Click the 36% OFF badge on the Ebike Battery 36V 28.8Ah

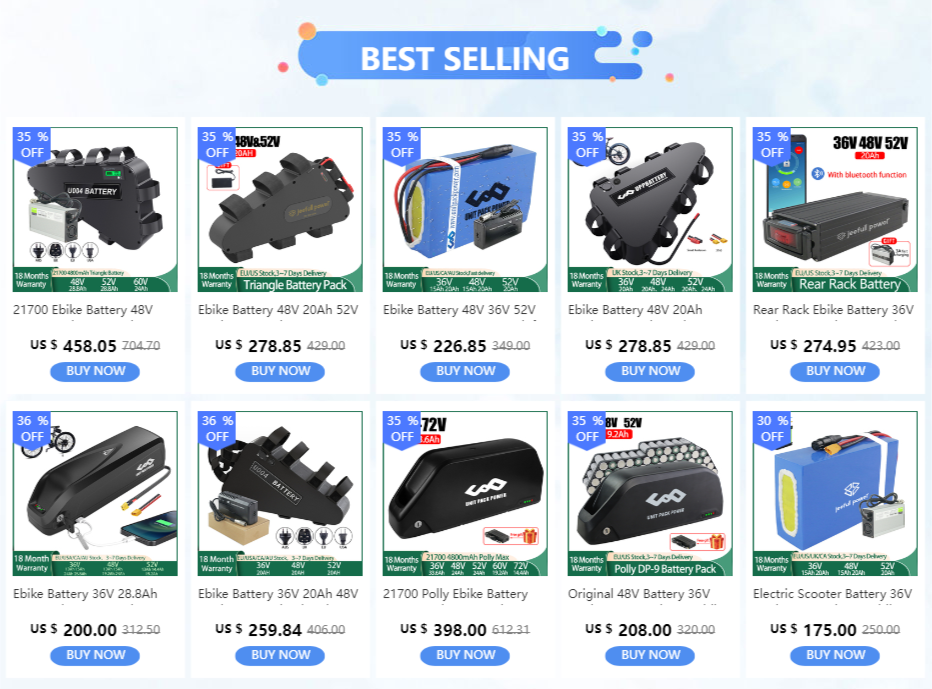point(32,429)
